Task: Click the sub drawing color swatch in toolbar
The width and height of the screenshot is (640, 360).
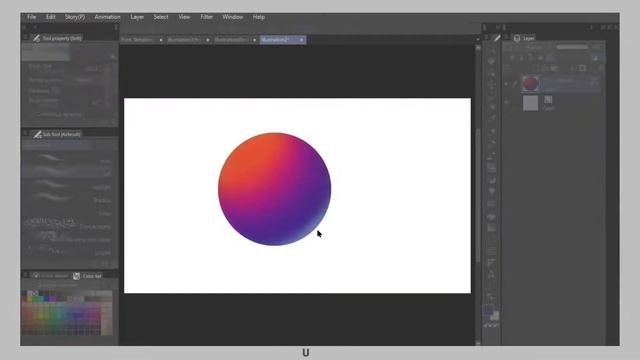Action: point(494,316)
